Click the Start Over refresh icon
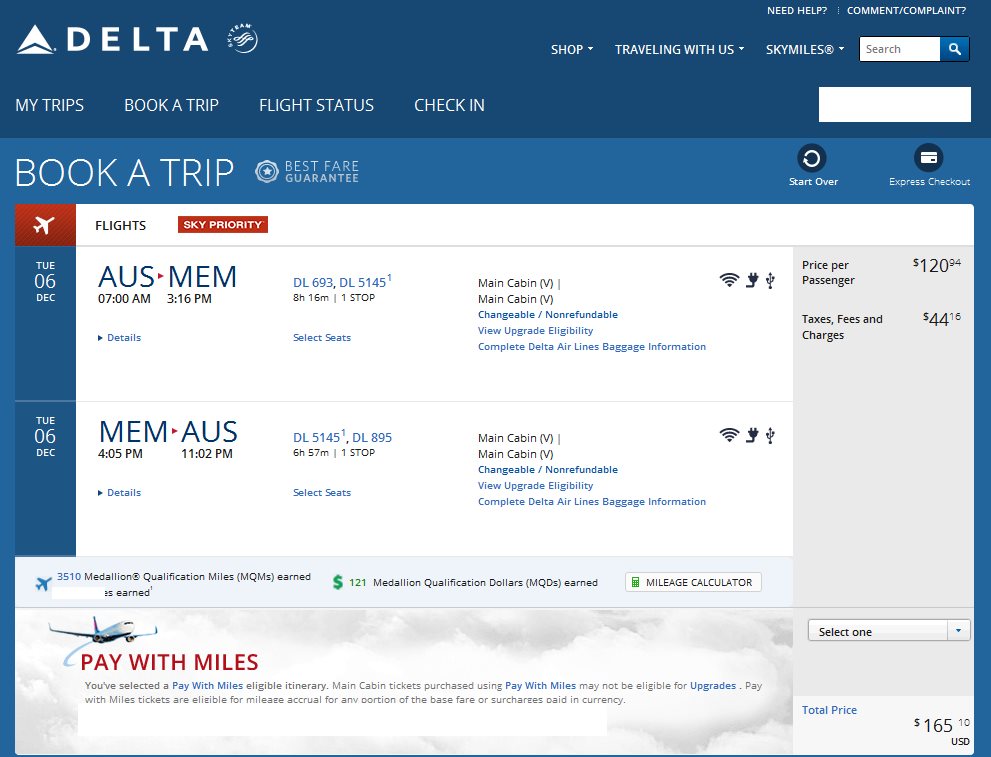 pos(811,158)
